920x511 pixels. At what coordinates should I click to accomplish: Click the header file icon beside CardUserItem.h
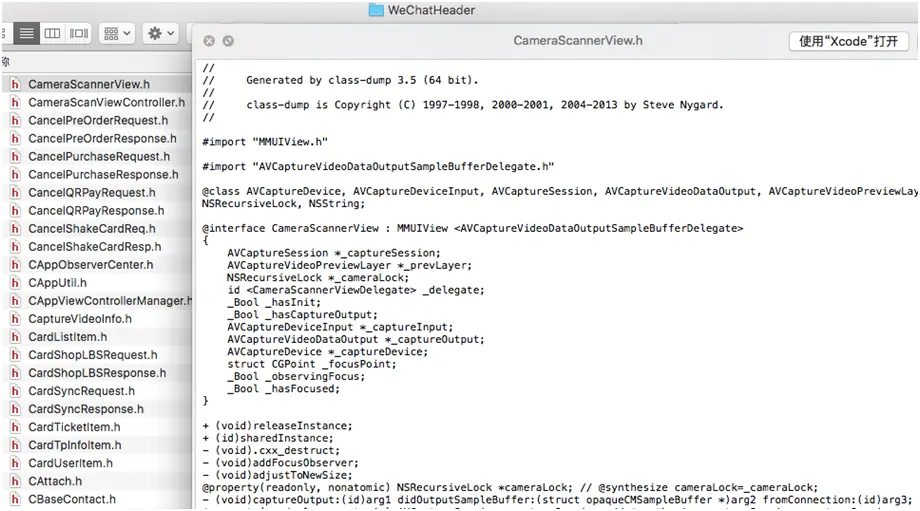point(15,463)
